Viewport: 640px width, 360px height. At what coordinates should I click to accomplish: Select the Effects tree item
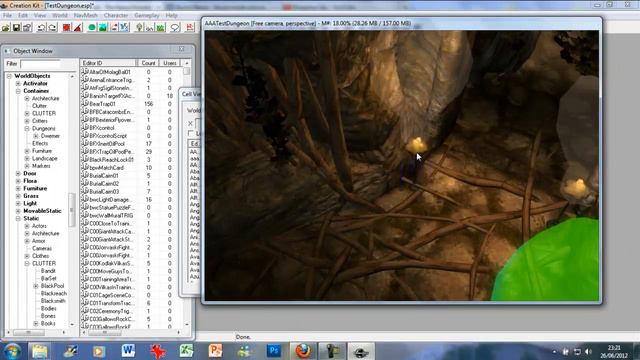(x=40, y=143)
